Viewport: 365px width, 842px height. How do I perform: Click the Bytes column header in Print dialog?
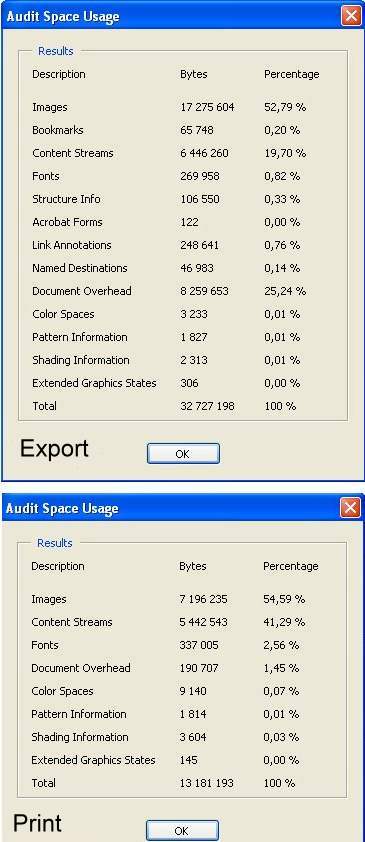click(193, 566)
